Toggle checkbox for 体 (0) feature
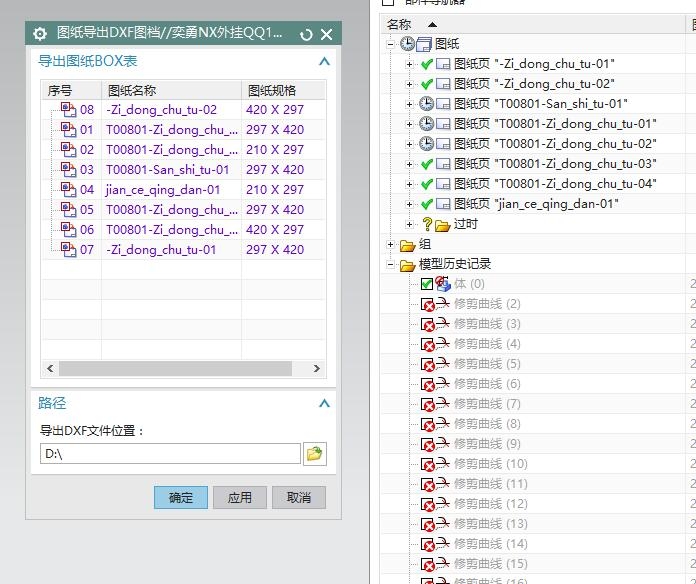Image resolution: width=696 pixels, height=584 pixels. [x=427, y=284]
